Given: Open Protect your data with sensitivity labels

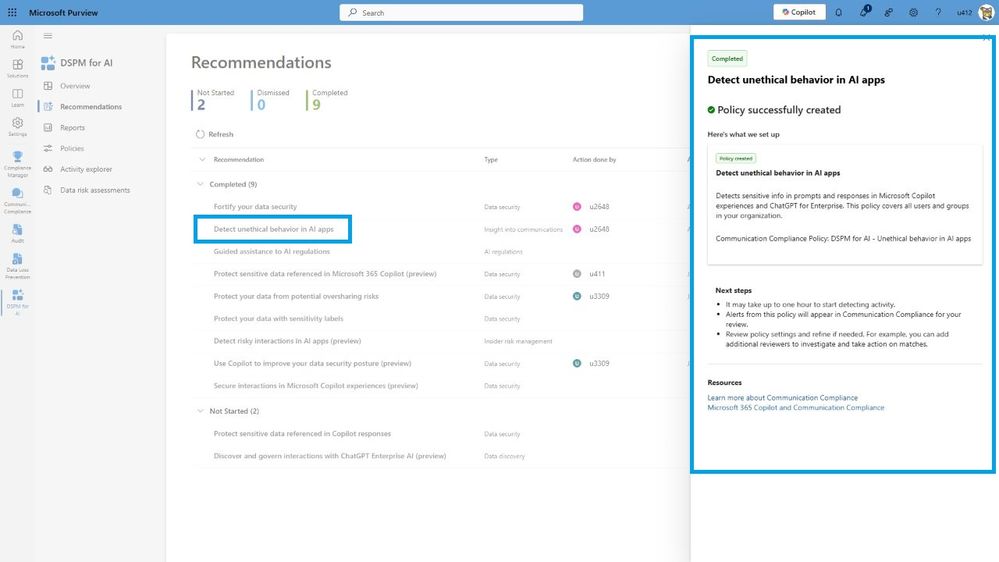Looking at the screenshot, I should [x=278, y=319].
